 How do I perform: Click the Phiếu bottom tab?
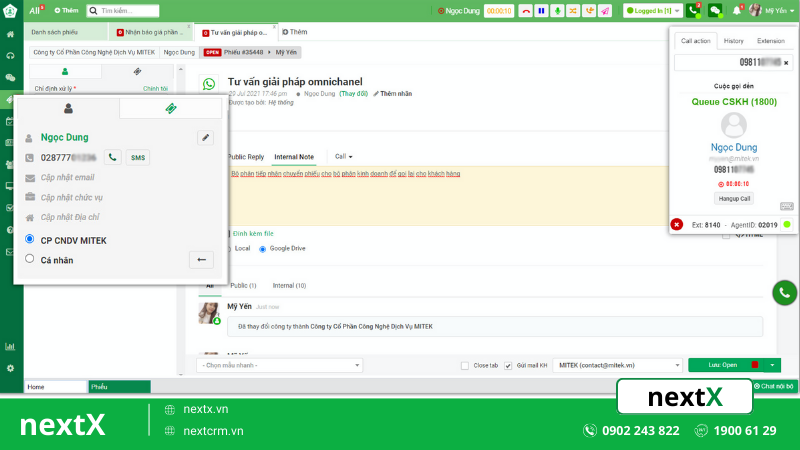pos(119,387)
